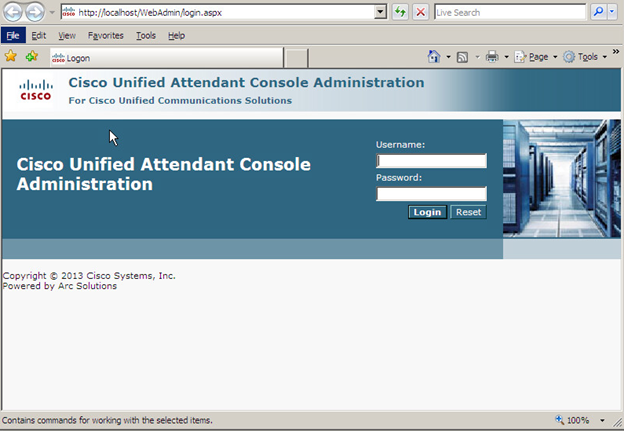
Task: Click the Cisco favicon in address bar
Action: pyautogui.click(x=69, y=12)
